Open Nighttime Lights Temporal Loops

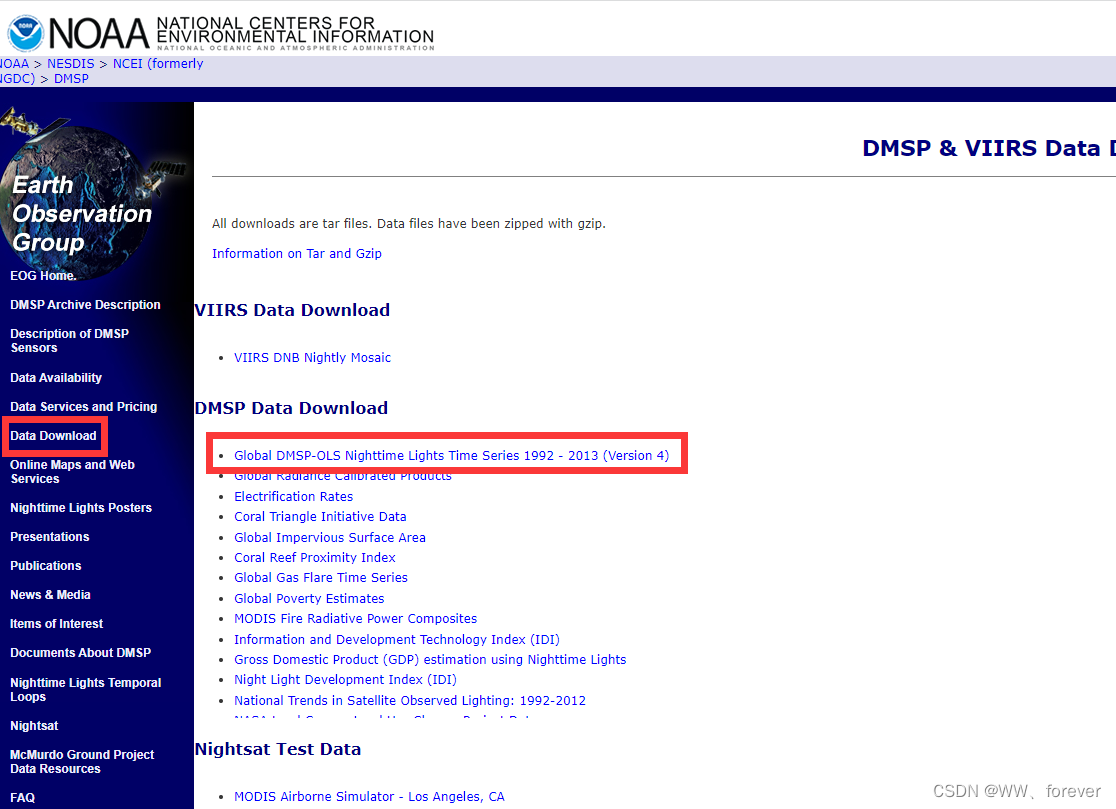point(85,689)
